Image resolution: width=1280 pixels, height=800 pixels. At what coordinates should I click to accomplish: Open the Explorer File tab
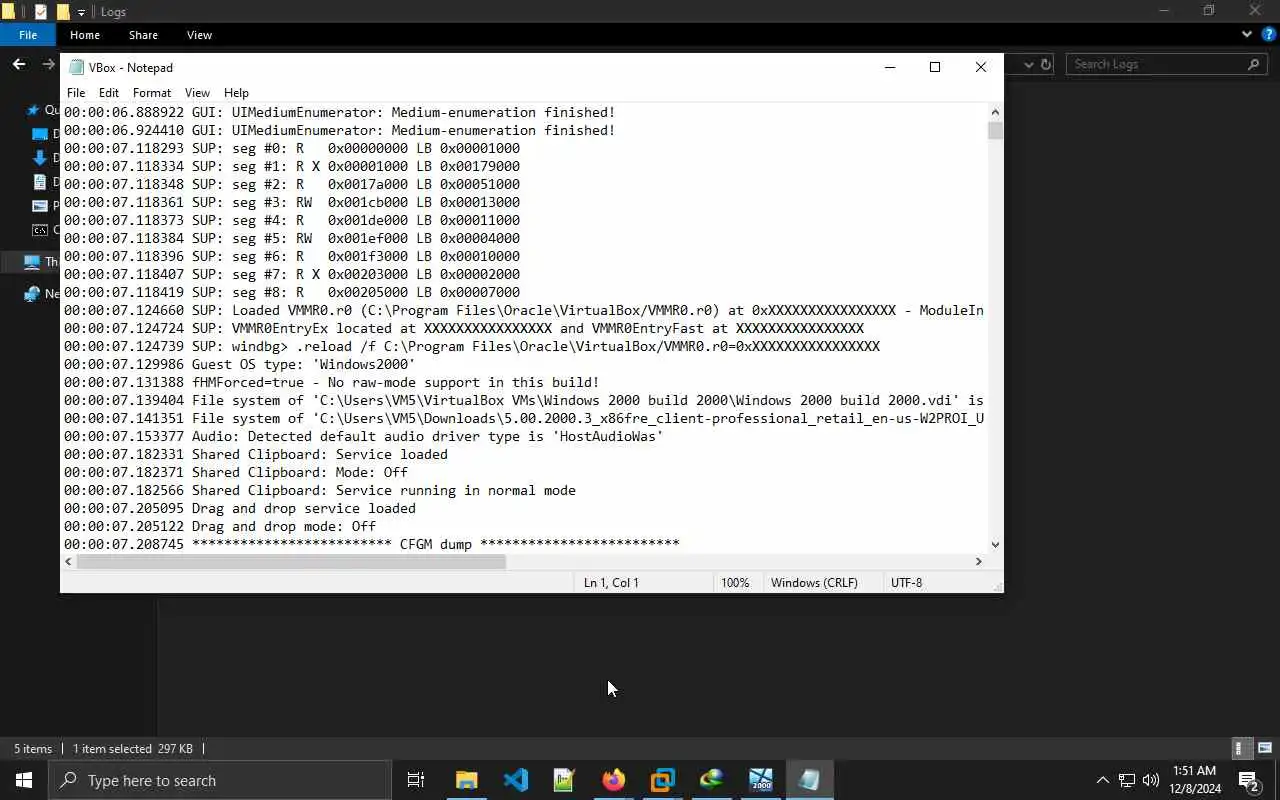pyautogui.click(x=28, y=35)
